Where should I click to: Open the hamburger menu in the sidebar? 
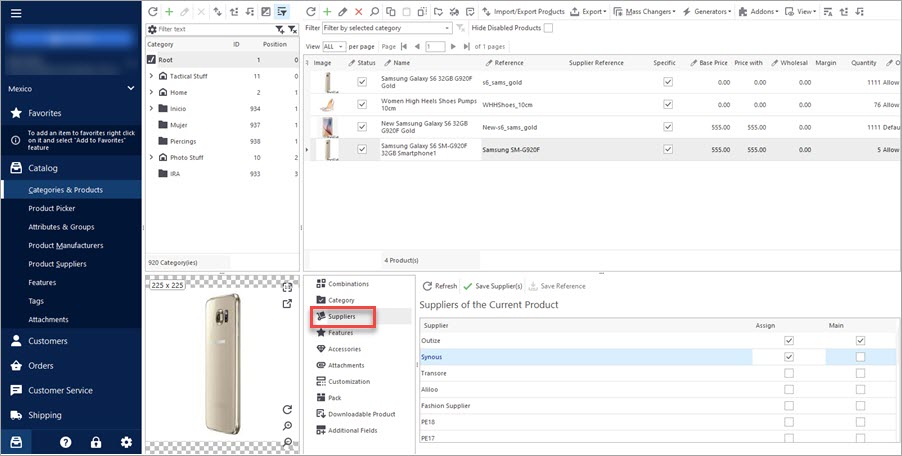tap(16, 13)
